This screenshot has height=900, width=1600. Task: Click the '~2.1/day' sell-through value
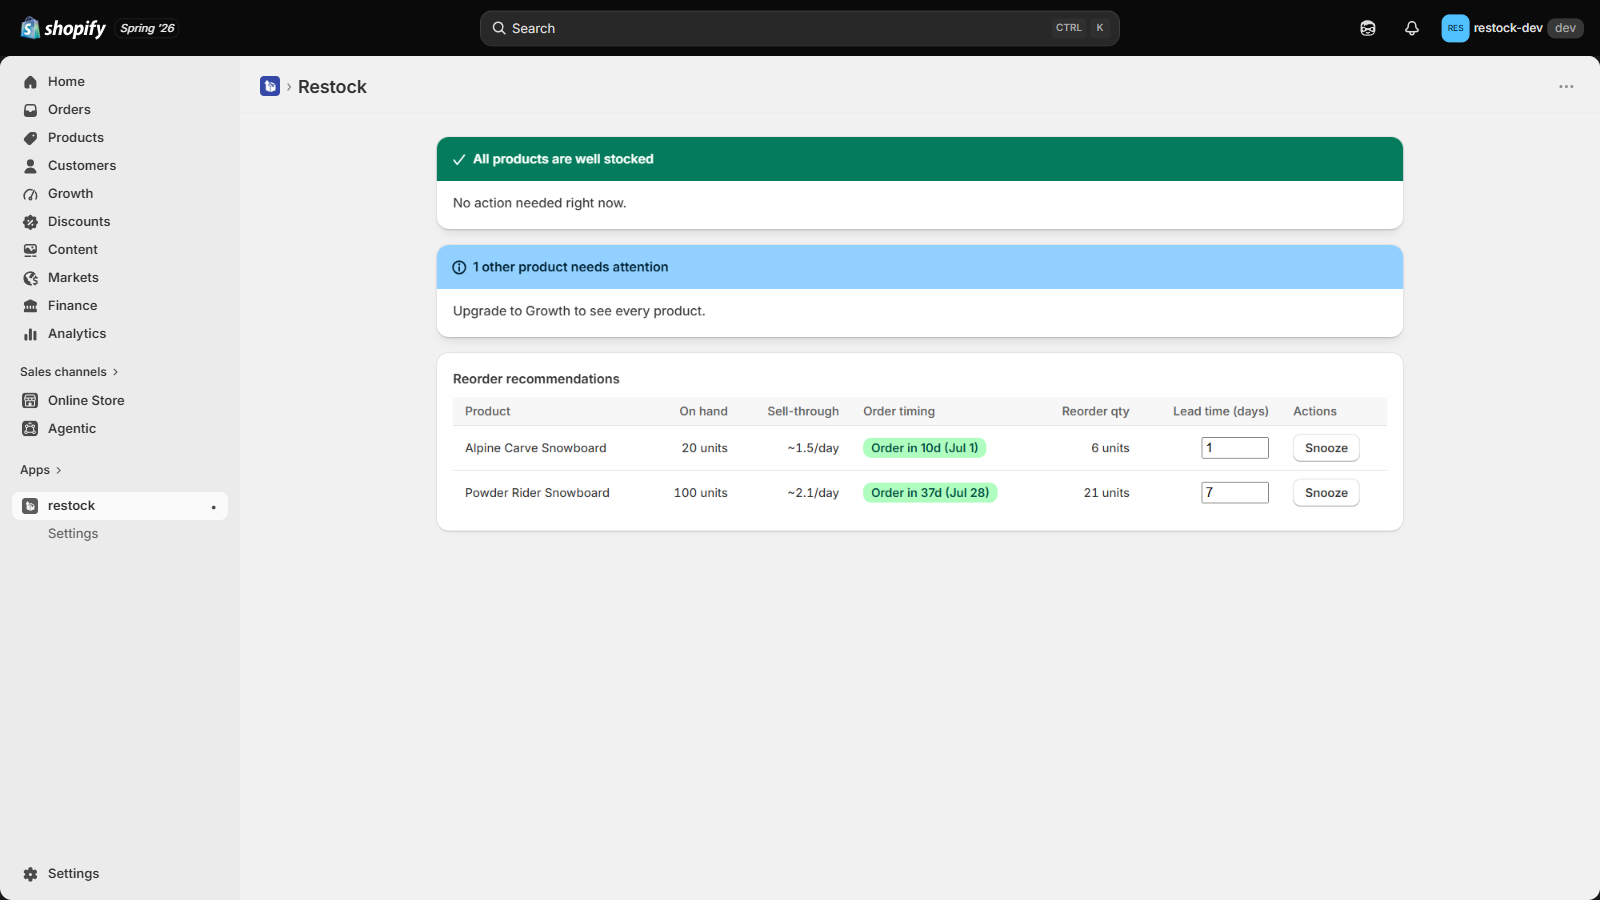[x=813, y=493]
